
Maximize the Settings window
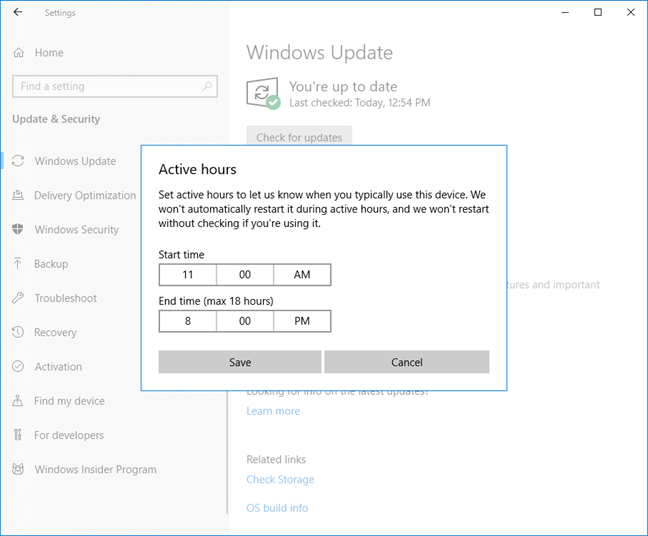(598, 12)
